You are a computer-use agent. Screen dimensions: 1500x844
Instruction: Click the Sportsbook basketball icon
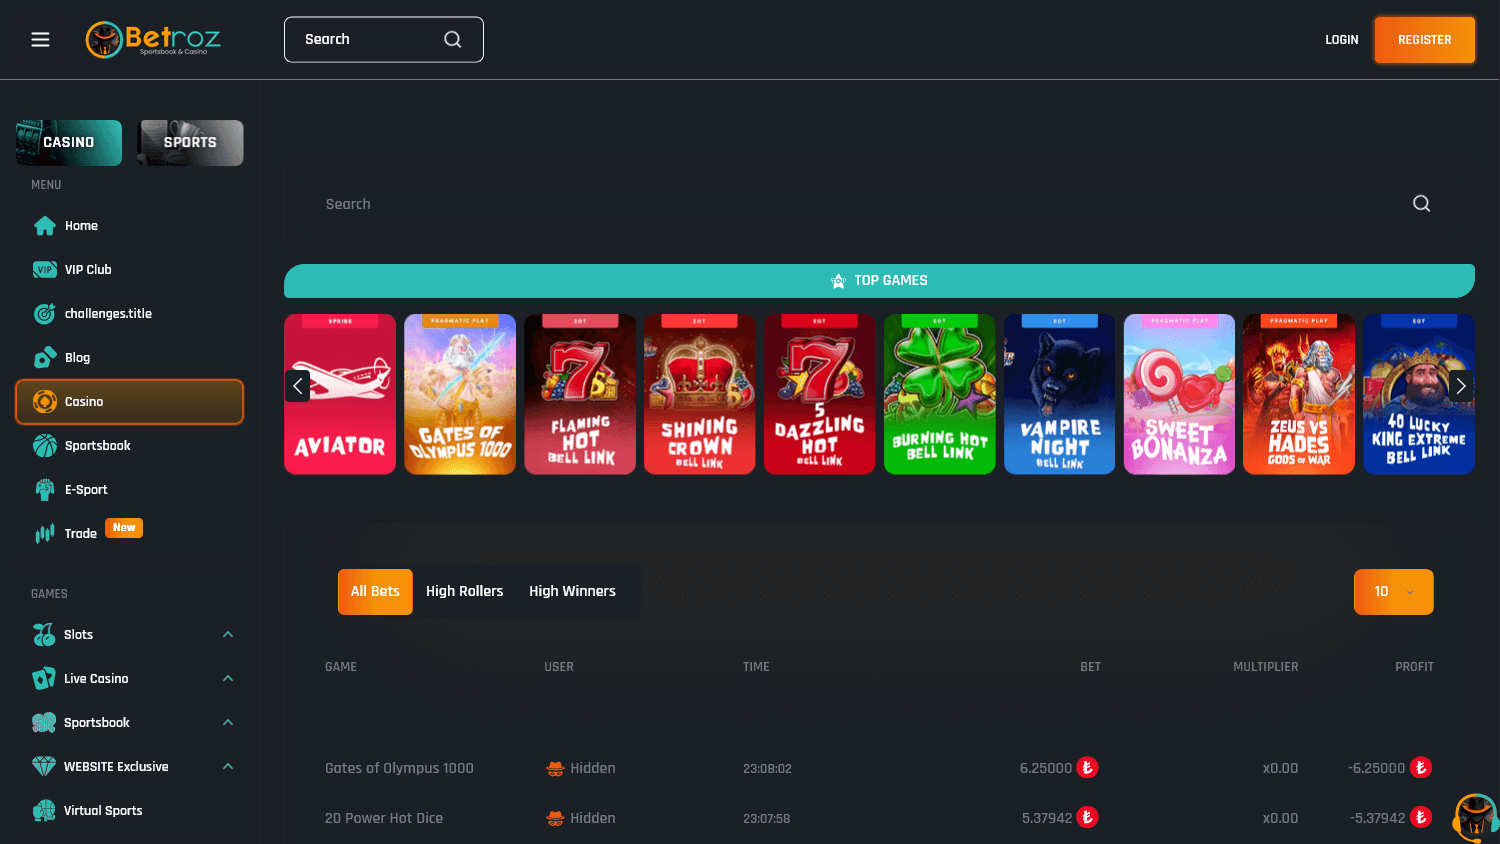tap(45, 446)
